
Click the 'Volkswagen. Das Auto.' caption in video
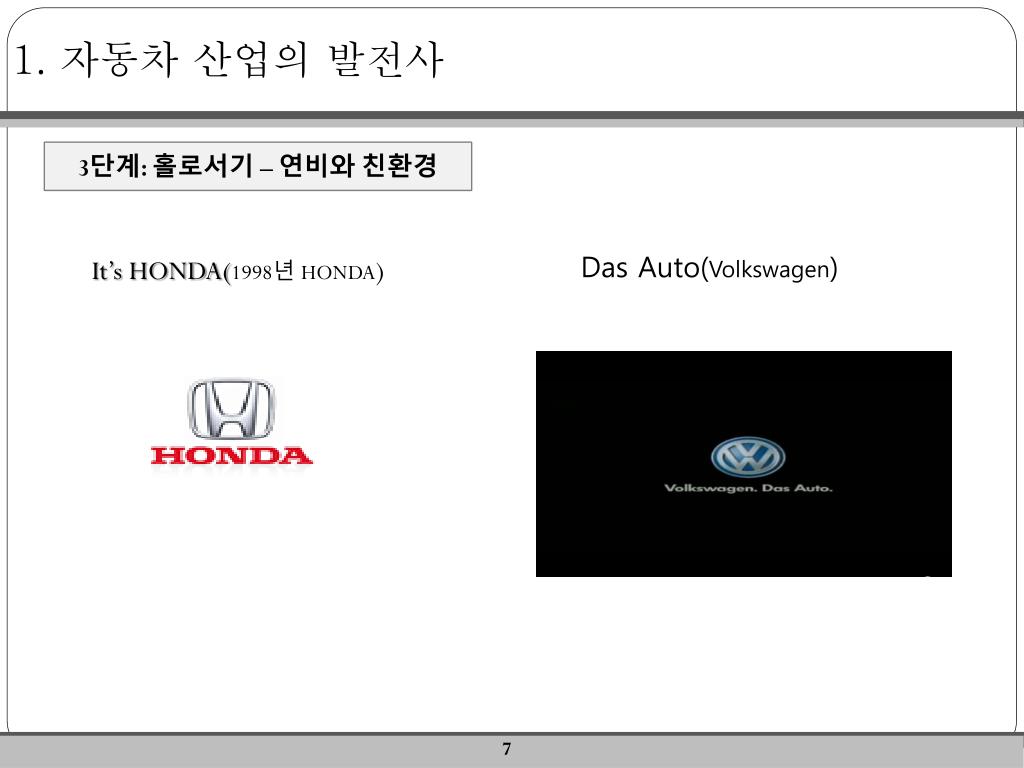[748, 488]
